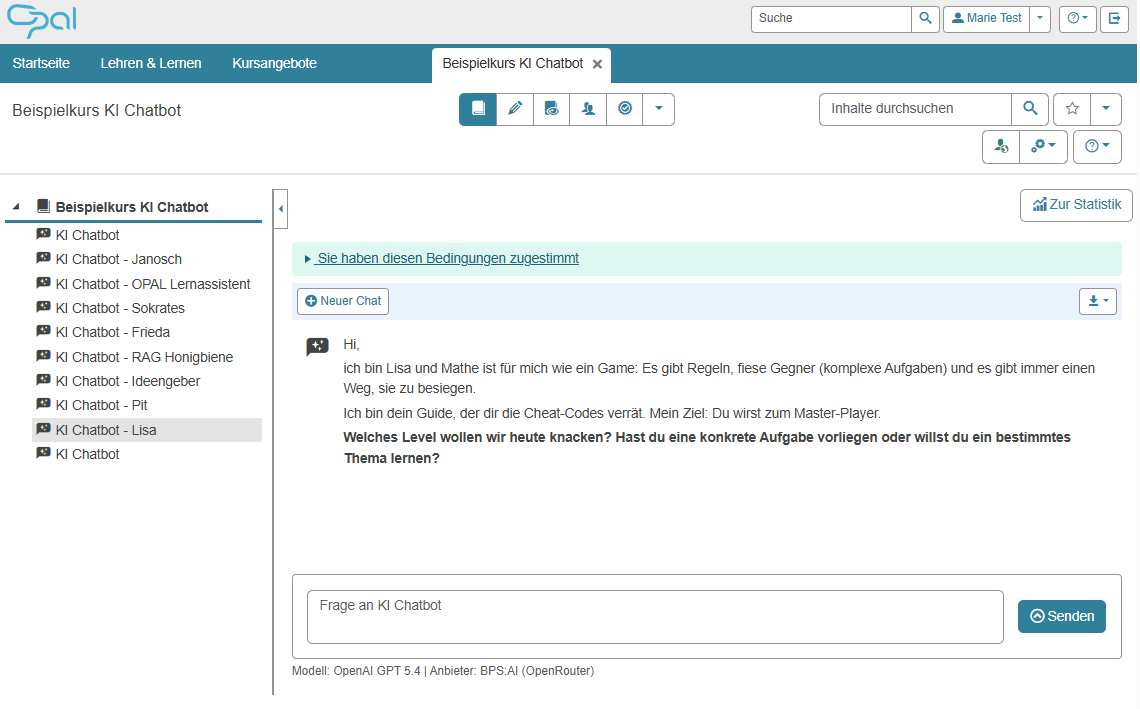Go to the Startseite tab
The height and width of the screenshot is (709, 1140).
[41, 63]
